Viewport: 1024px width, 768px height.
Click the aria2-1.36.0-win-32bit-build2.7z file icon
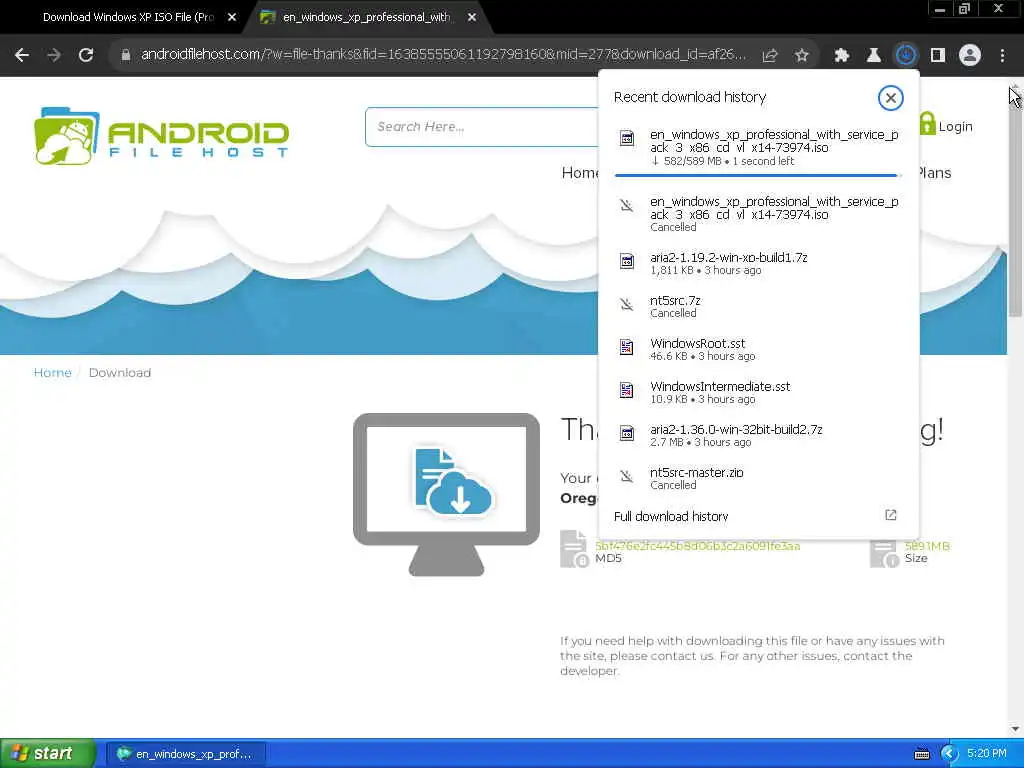point(626,434)
